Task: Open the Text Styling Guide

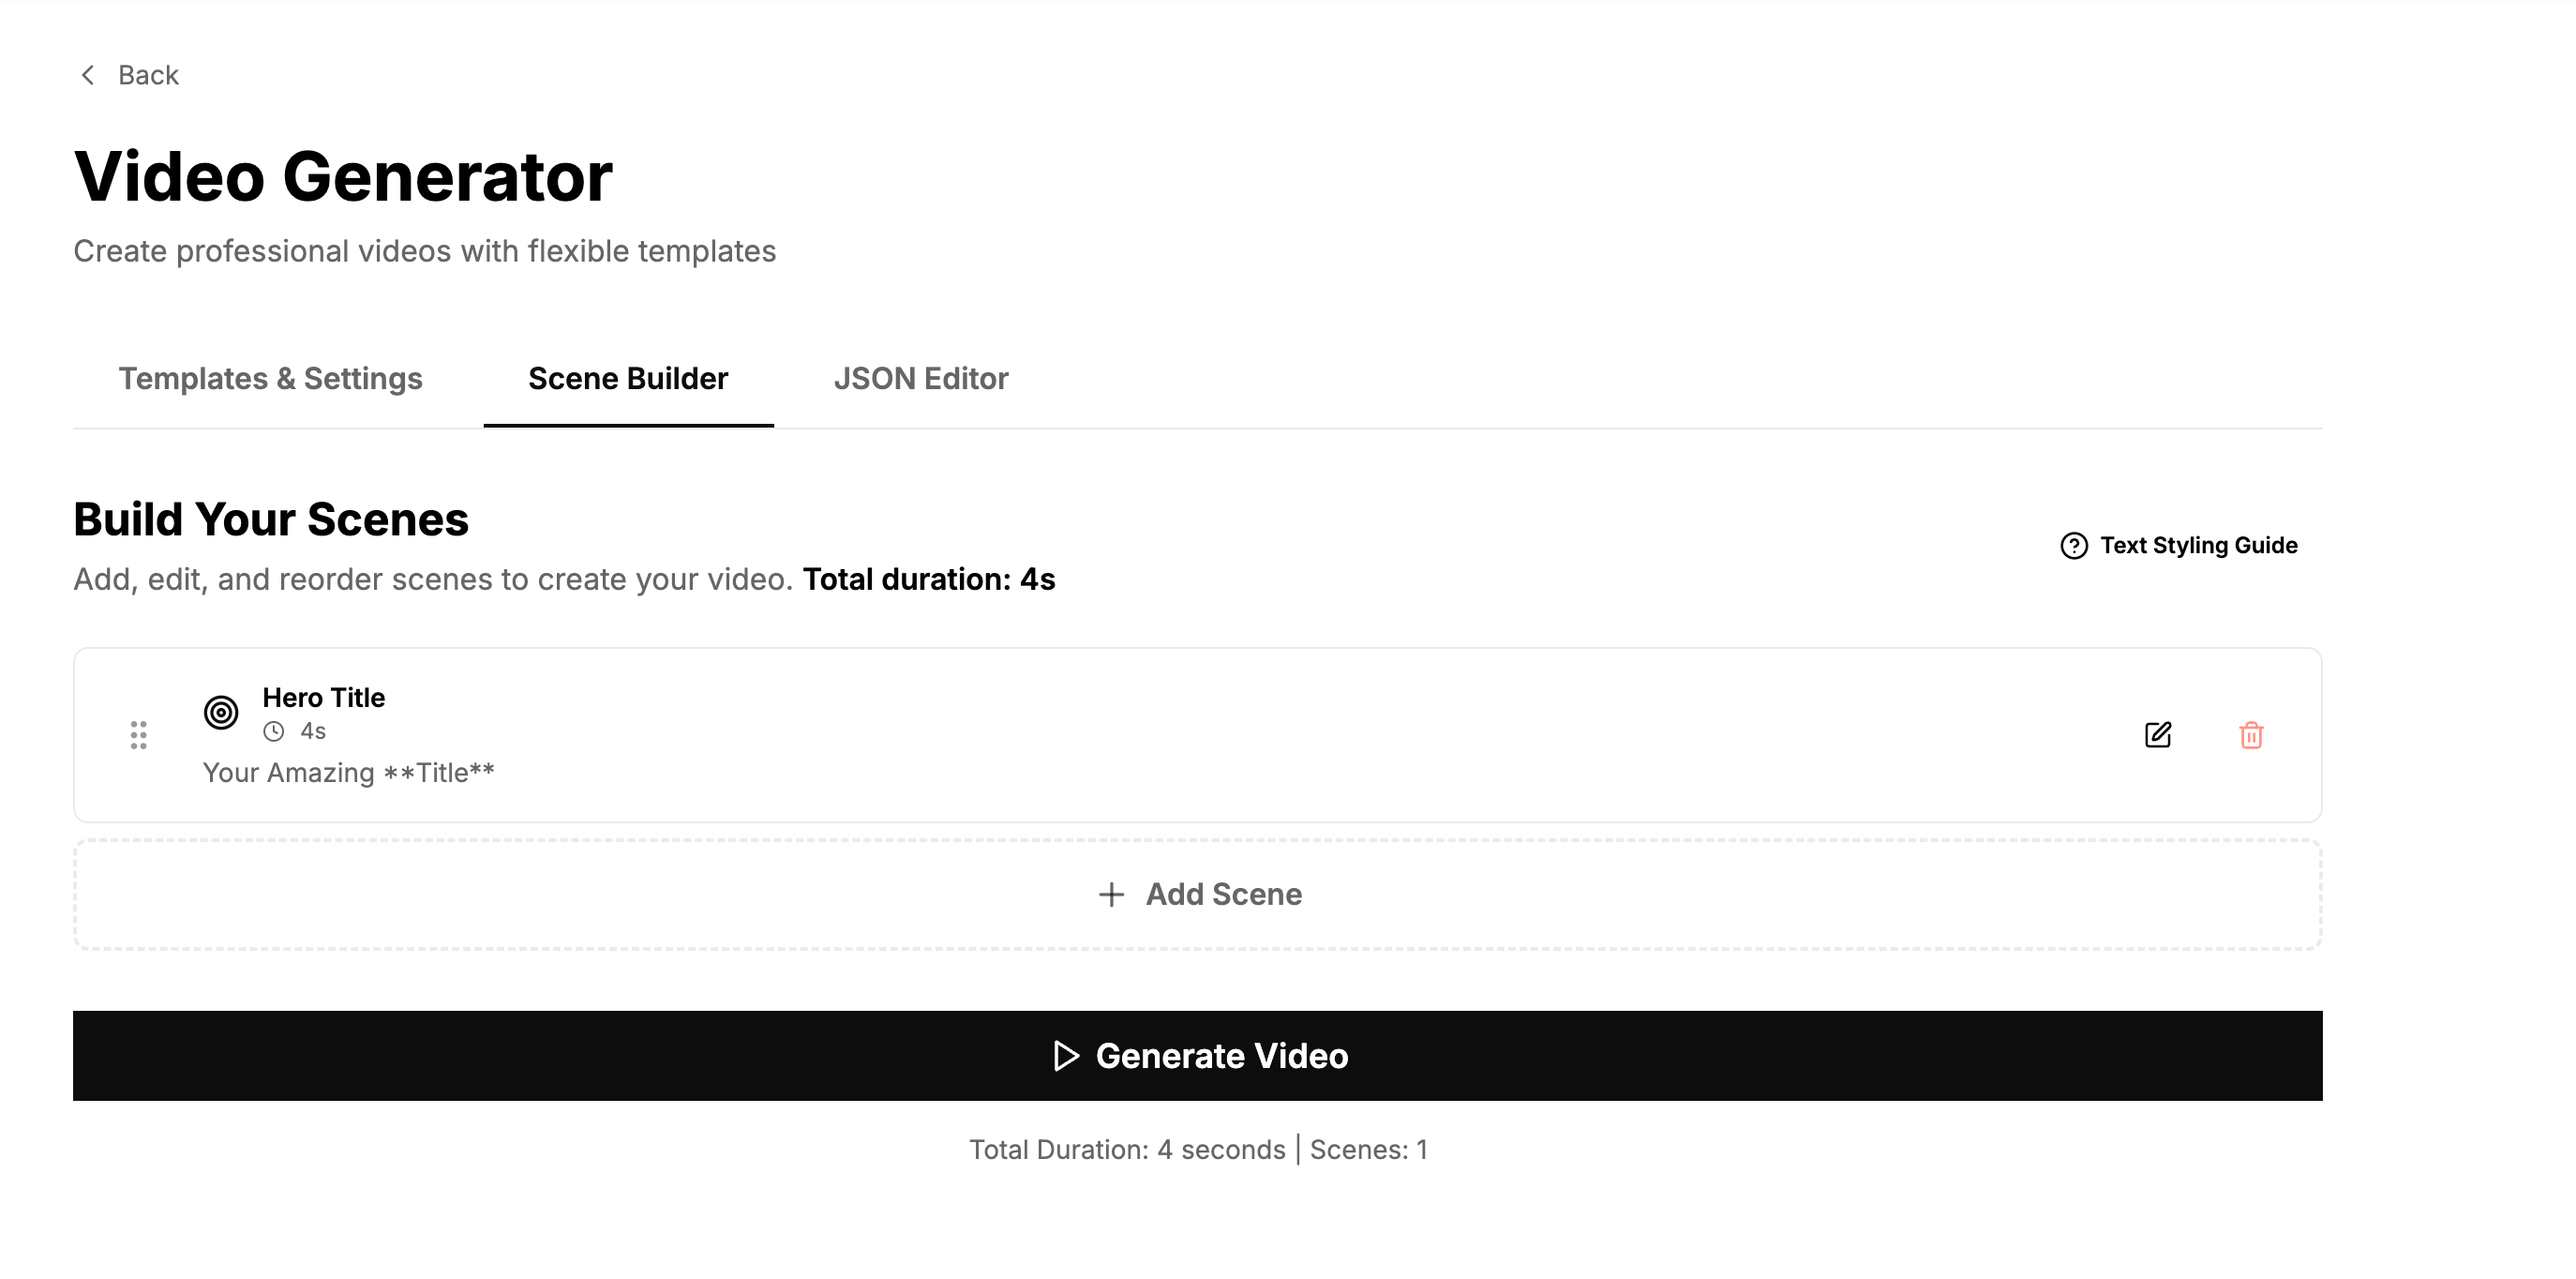Action: pyautogui.click(x=2198, y=545)
